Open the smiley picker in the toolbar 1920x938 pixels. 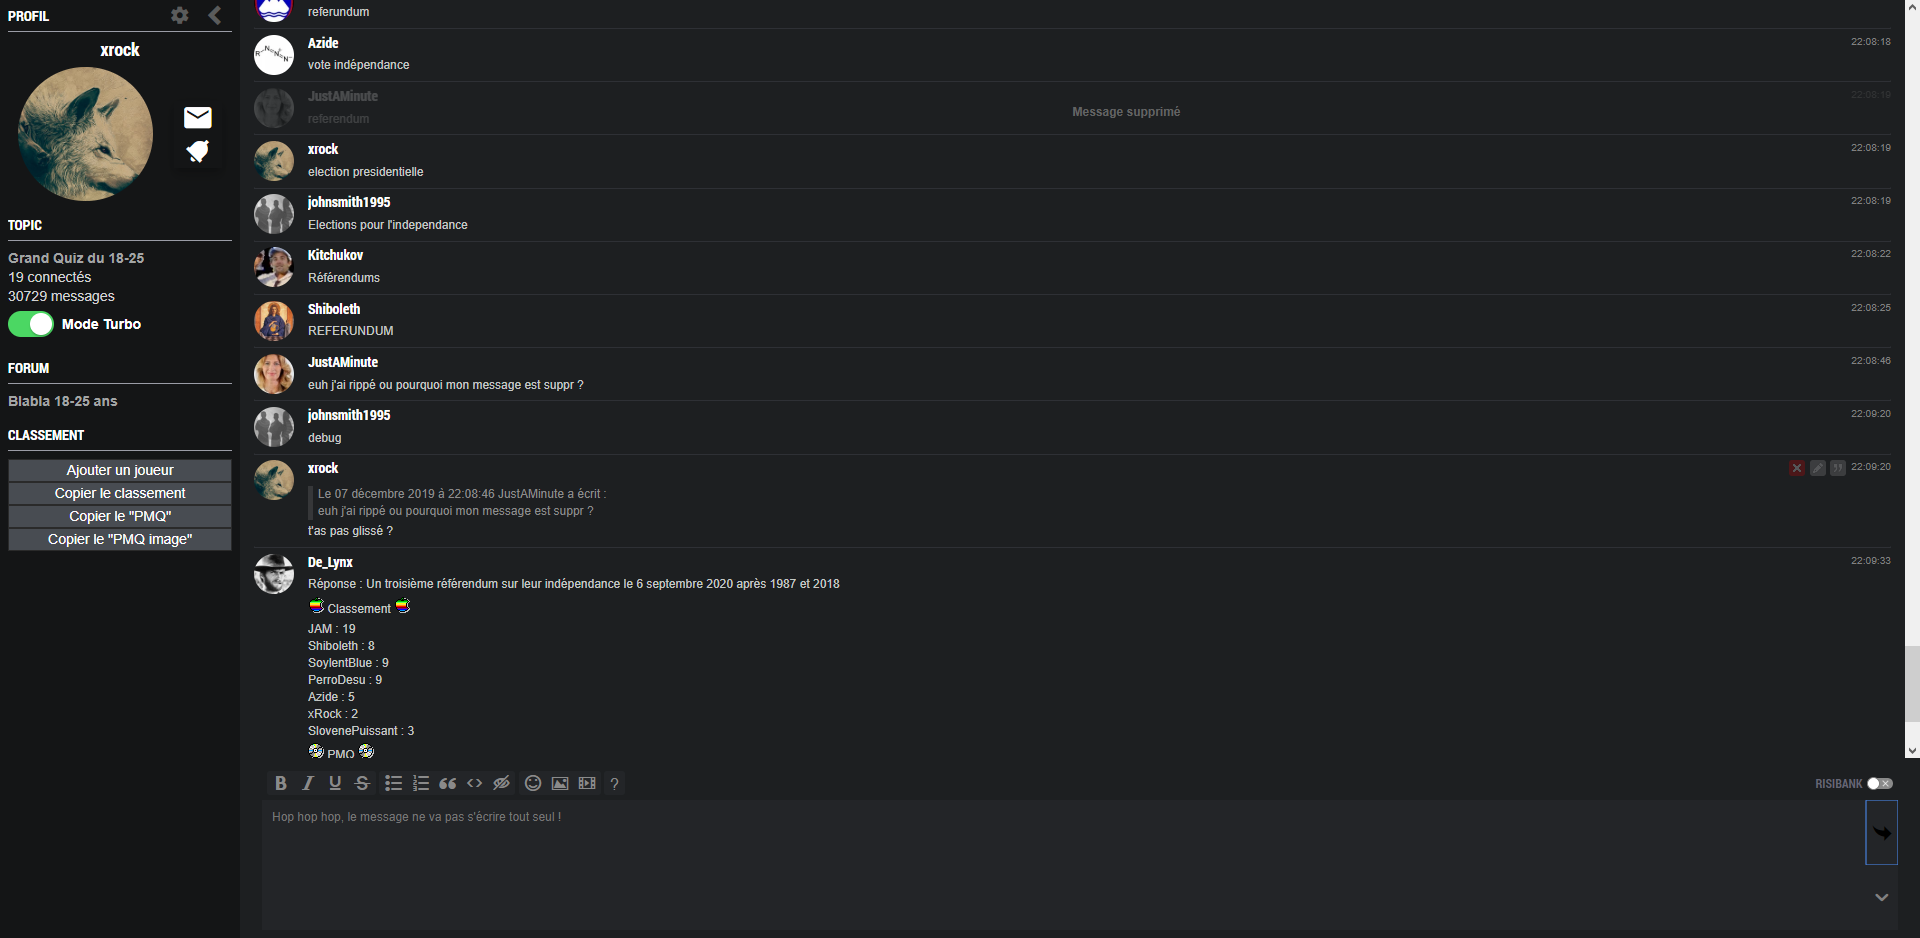pyautogui.click(x=533, y=783)
